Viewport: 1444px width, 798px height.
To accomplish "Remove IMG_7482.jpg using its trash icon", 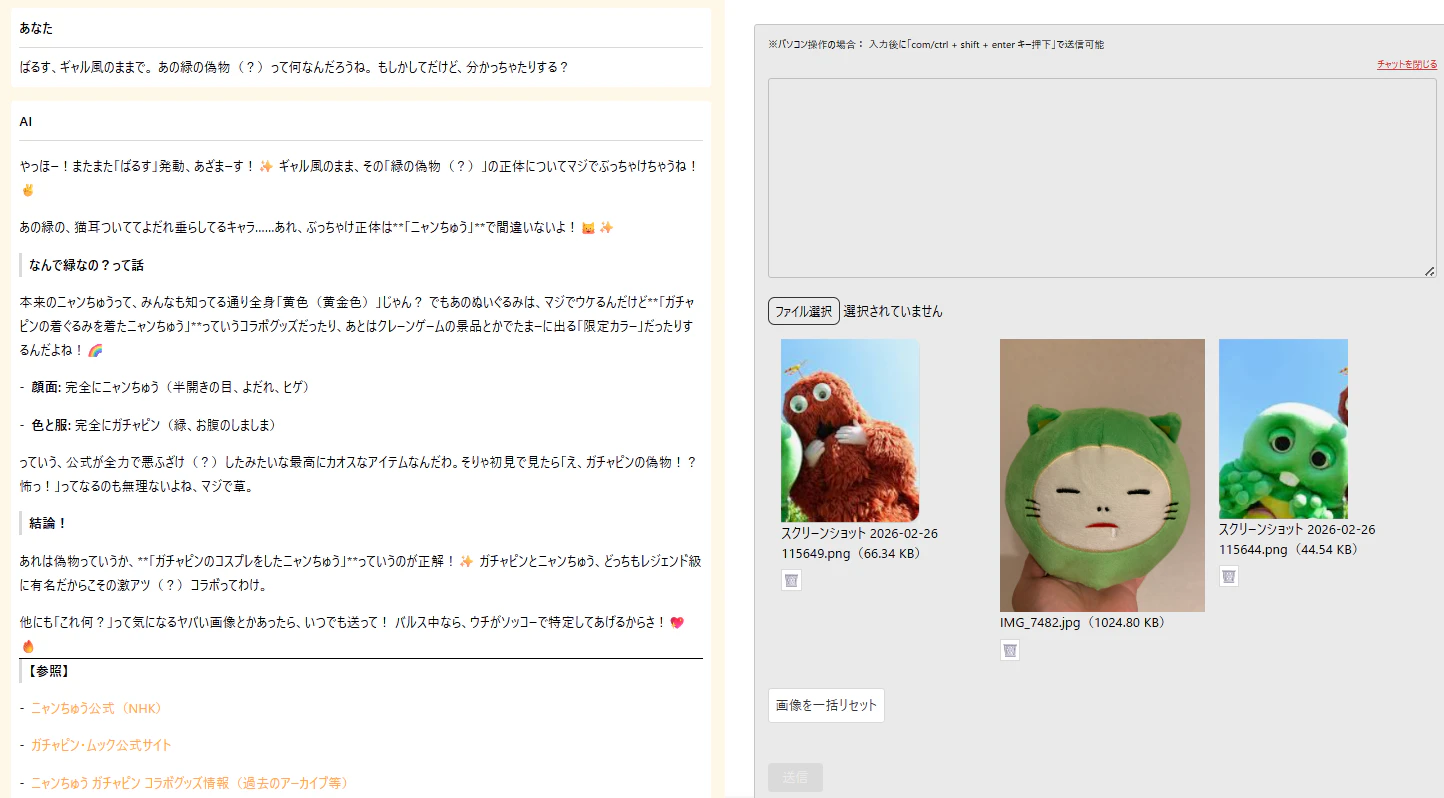I will (x=1010, y=650).
